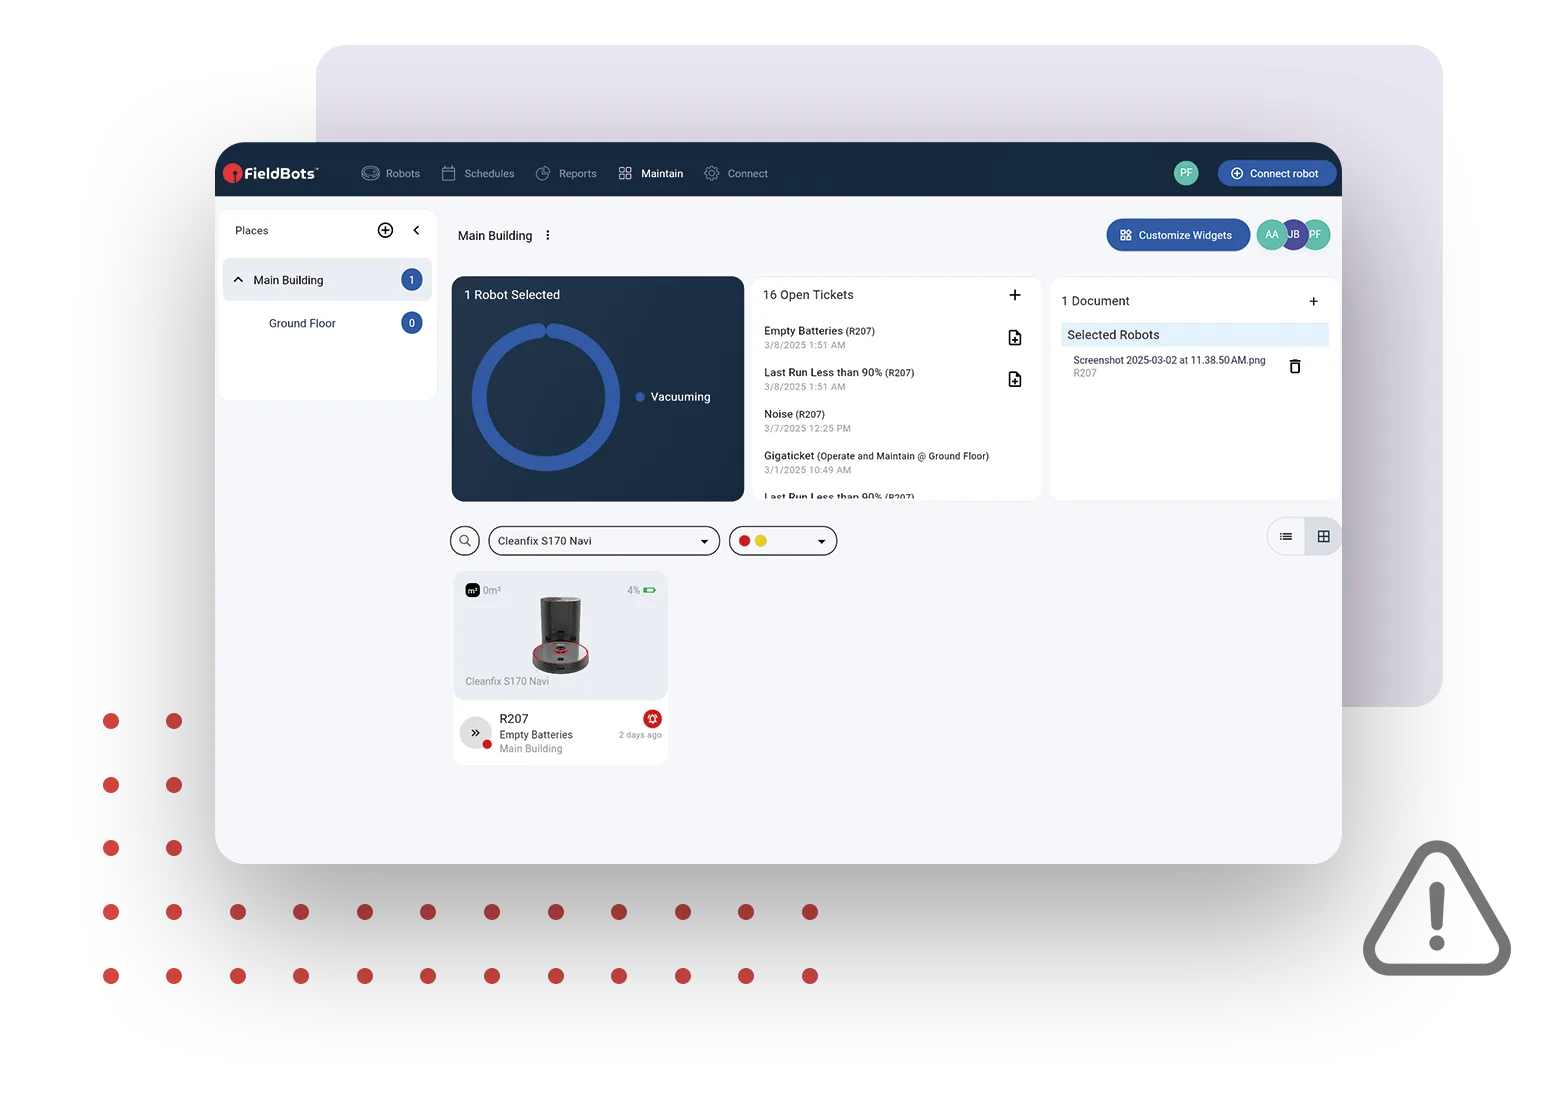Expand R207 card double-chevron button
The width and height of the screenshot is (1561, 1101).
coord(475,733)
